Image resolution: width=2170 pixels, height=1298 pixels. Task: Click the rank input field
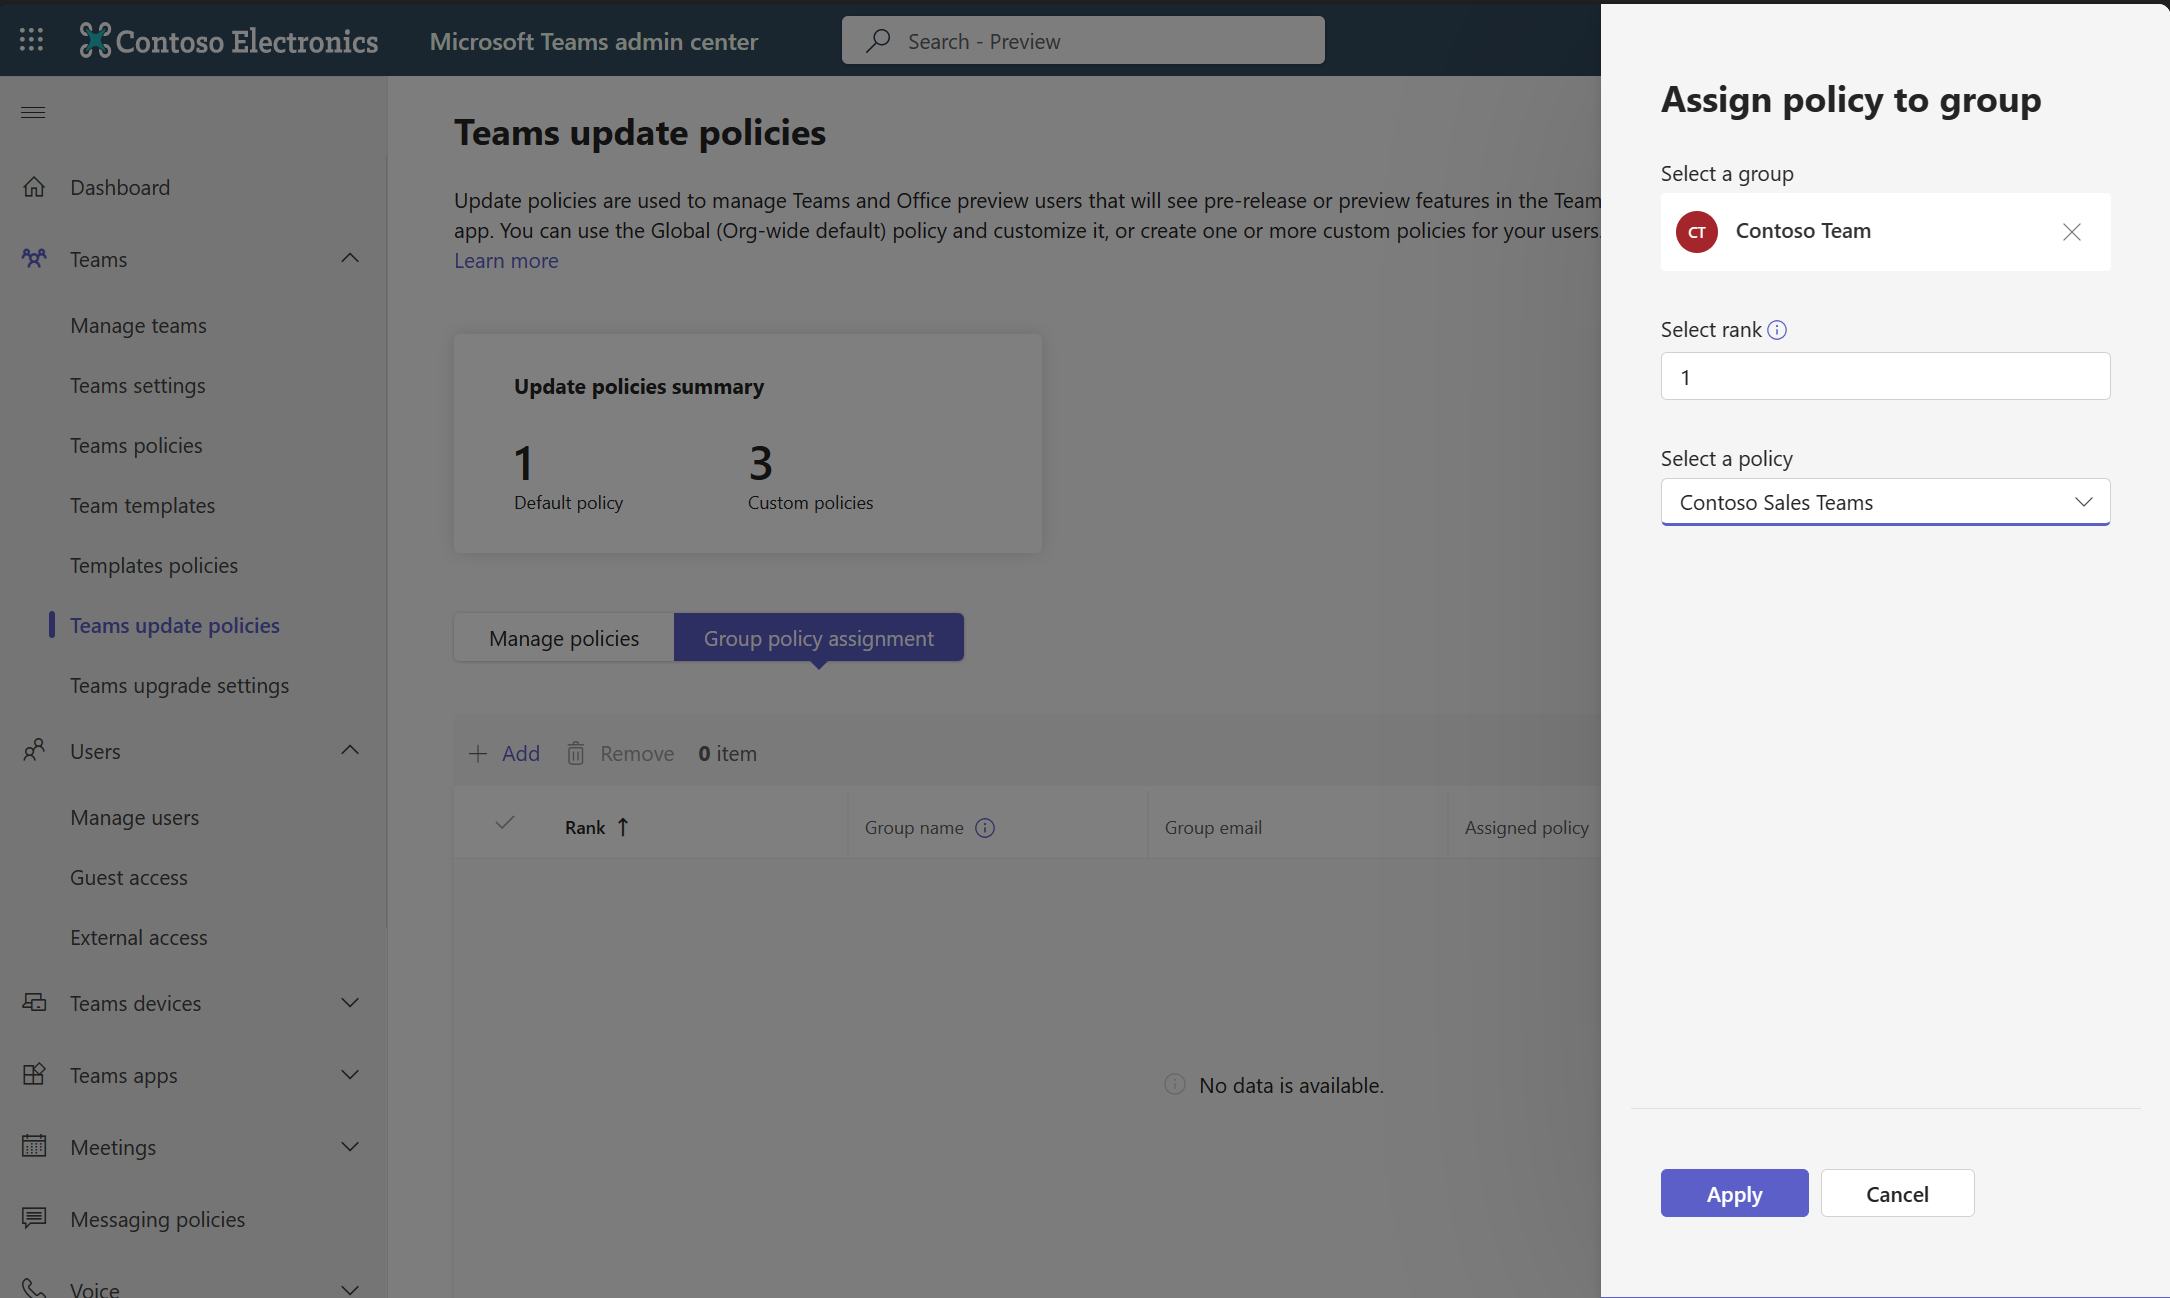[x=1886, y=375]
